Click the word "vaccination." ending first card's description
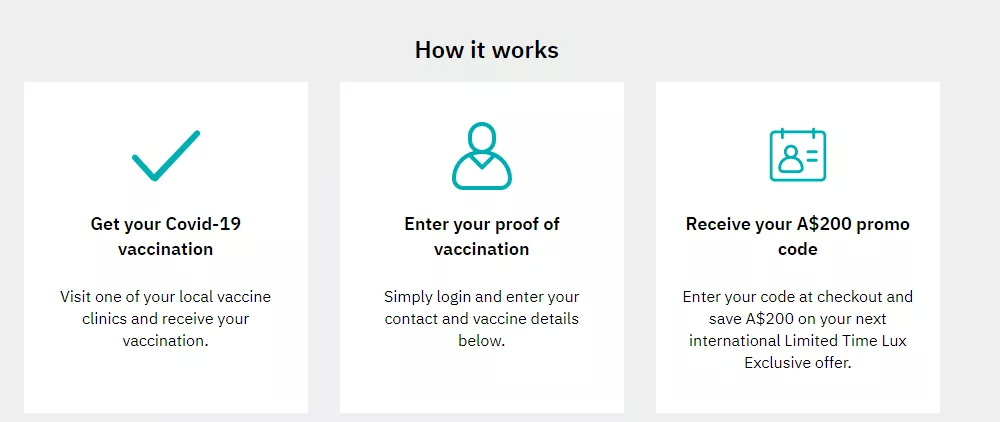The image size is (1000, 422). 166,341
